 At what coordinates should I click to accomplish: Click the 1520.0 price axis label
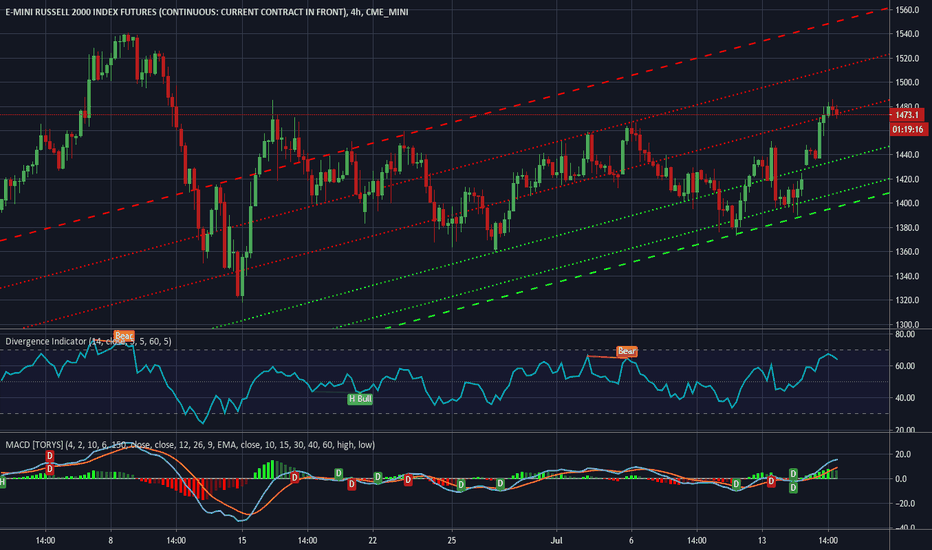click(x=908, y=58)
